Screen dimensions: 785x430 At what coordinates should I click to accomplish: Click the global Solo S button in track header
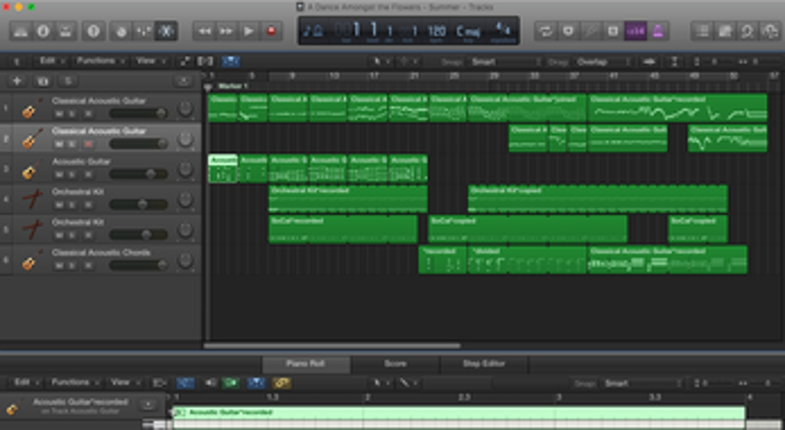click(68, 81)
